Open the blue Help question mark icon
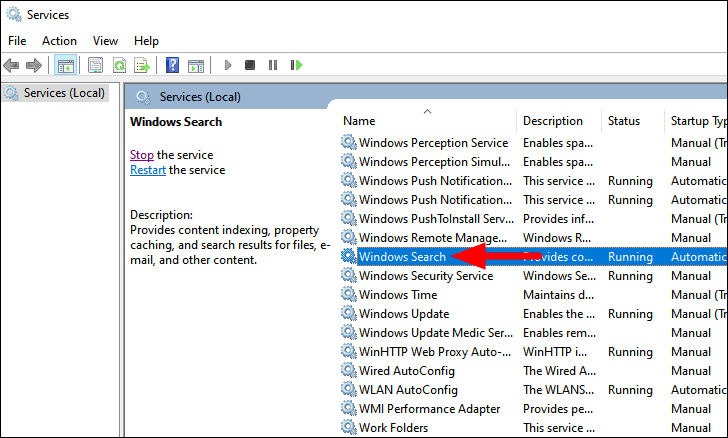728x438 pixels. click(172, 65)
